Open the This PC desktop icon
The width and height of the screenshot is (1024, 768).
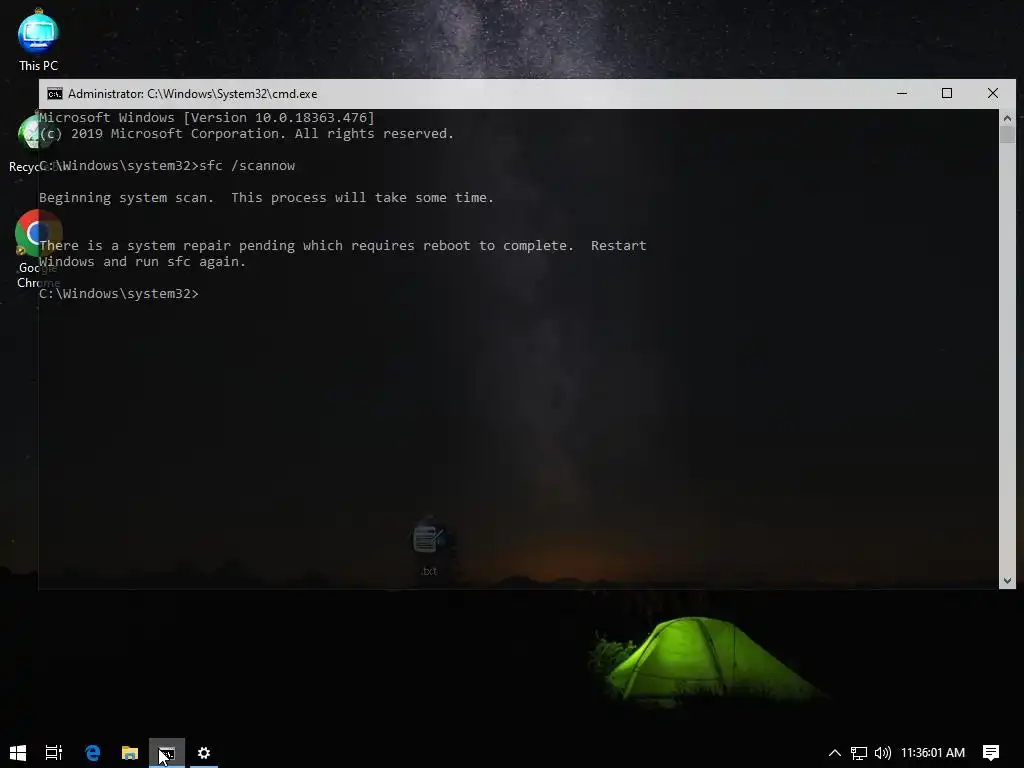coord(38,40)
